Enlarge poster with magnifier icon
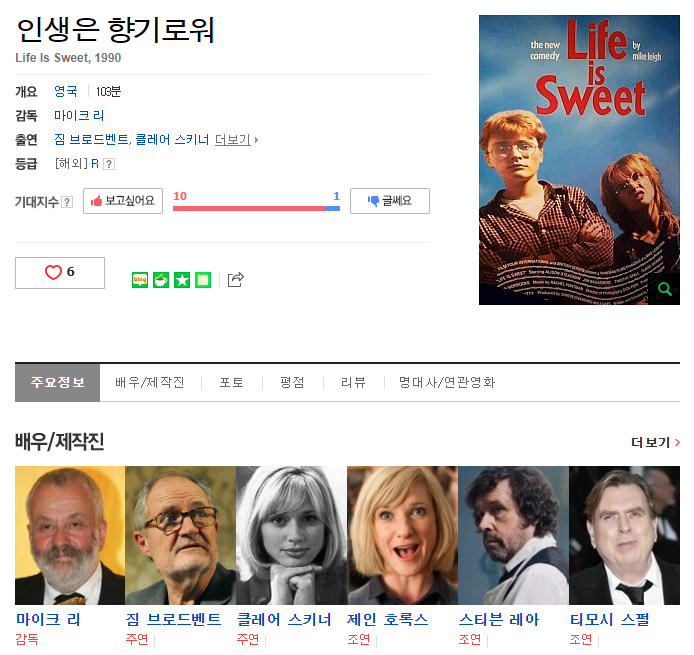Viewport: 694px width, 655px height. [x=665, y=289]
